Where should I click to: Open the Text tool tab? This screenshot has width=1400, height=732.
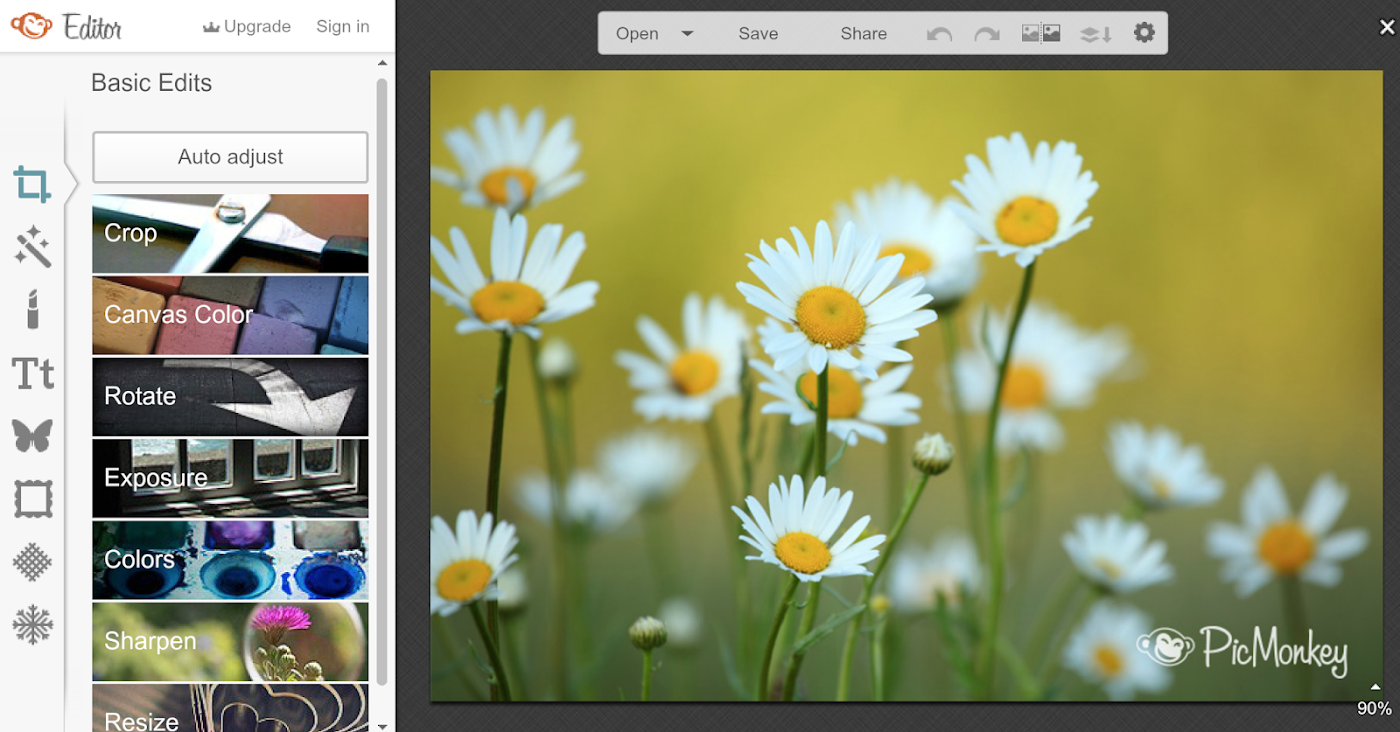[x=32, y=373]
